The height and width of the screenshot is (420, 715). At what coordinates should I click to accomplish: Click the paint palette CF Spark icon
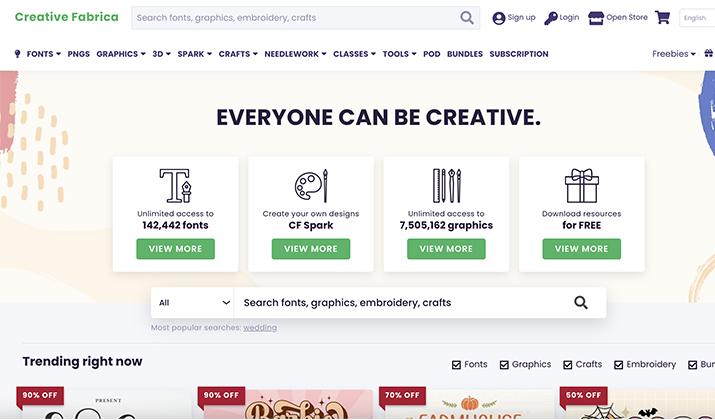point(311,186)
